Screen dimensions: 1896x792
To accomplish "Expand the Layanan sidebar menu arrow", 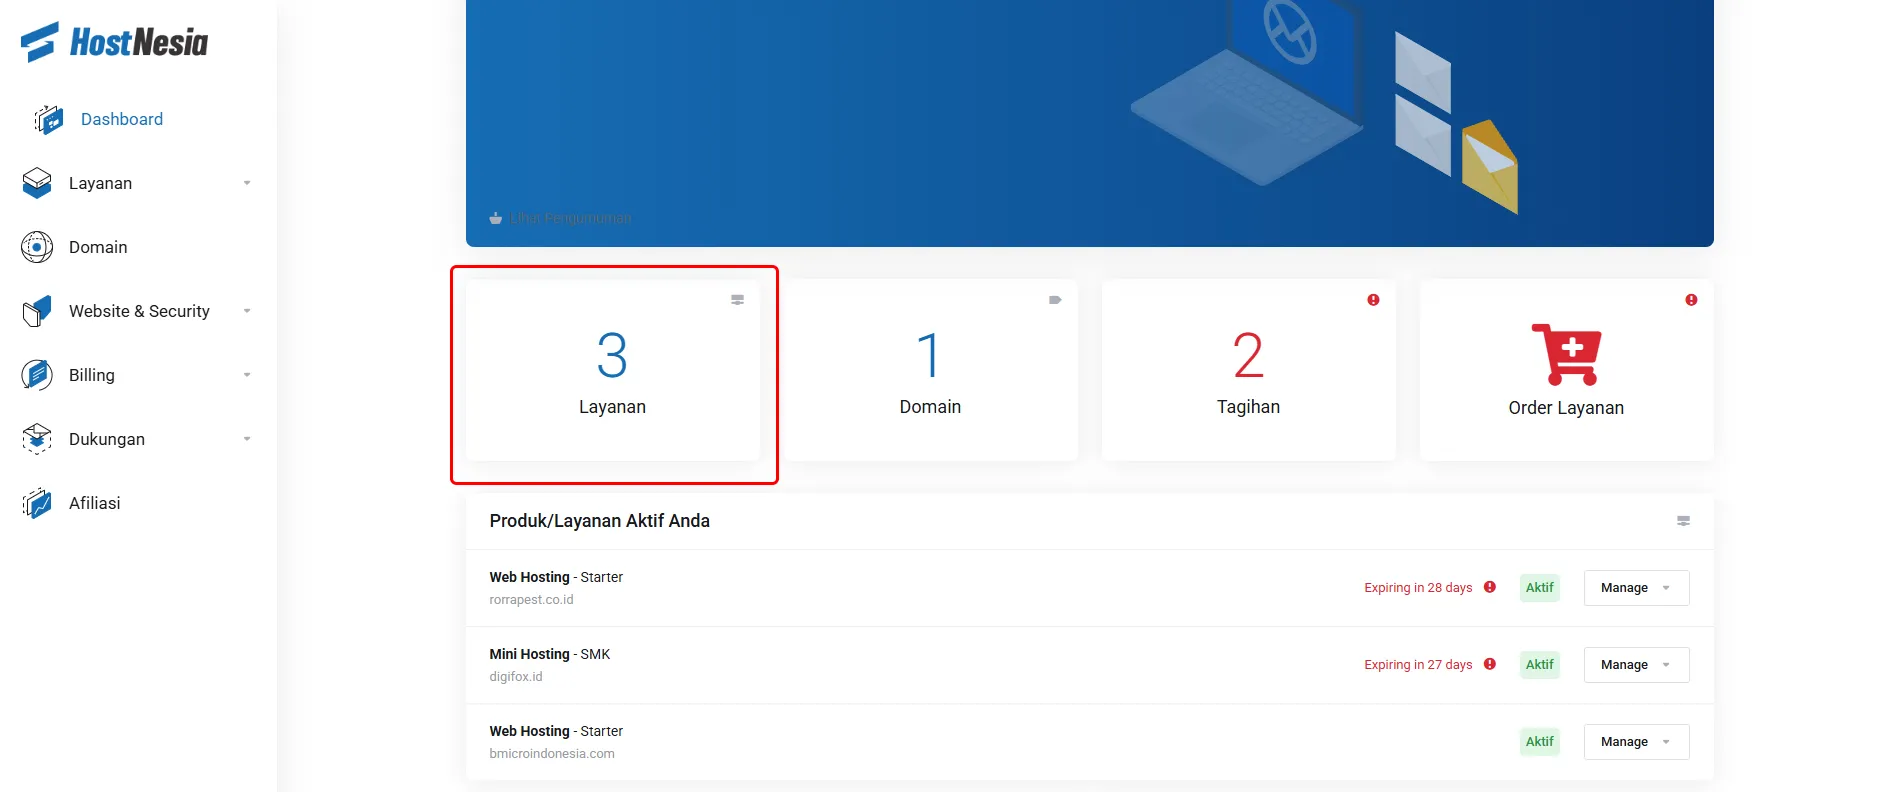I will click(247, 183).
